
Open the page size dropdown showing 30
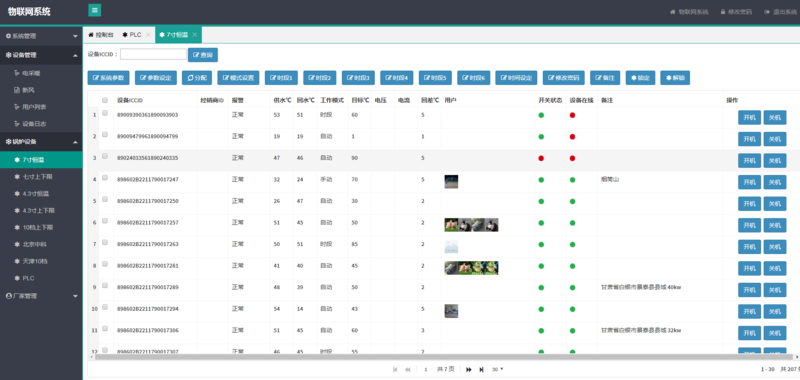[x=497, y=369]
